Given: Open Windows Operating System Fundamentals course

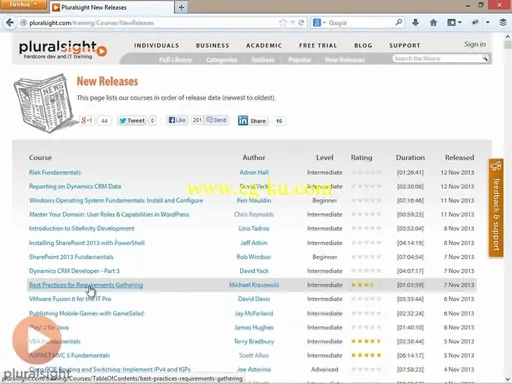Looking at the screenshot, I should 116,200.
